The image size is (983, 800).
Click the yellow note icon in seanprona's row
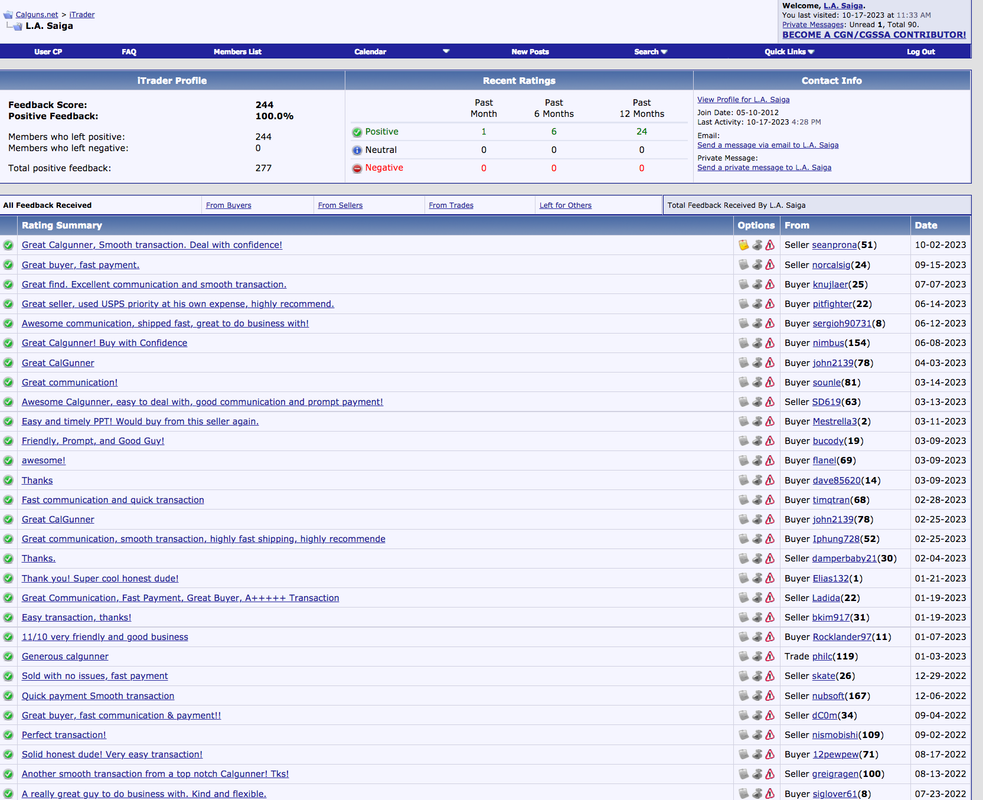pos(744,245)
